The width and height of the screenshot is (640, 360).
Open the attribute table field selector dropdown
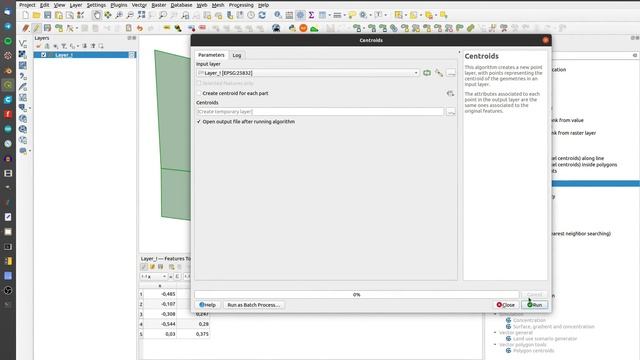(x=153, y=277)
